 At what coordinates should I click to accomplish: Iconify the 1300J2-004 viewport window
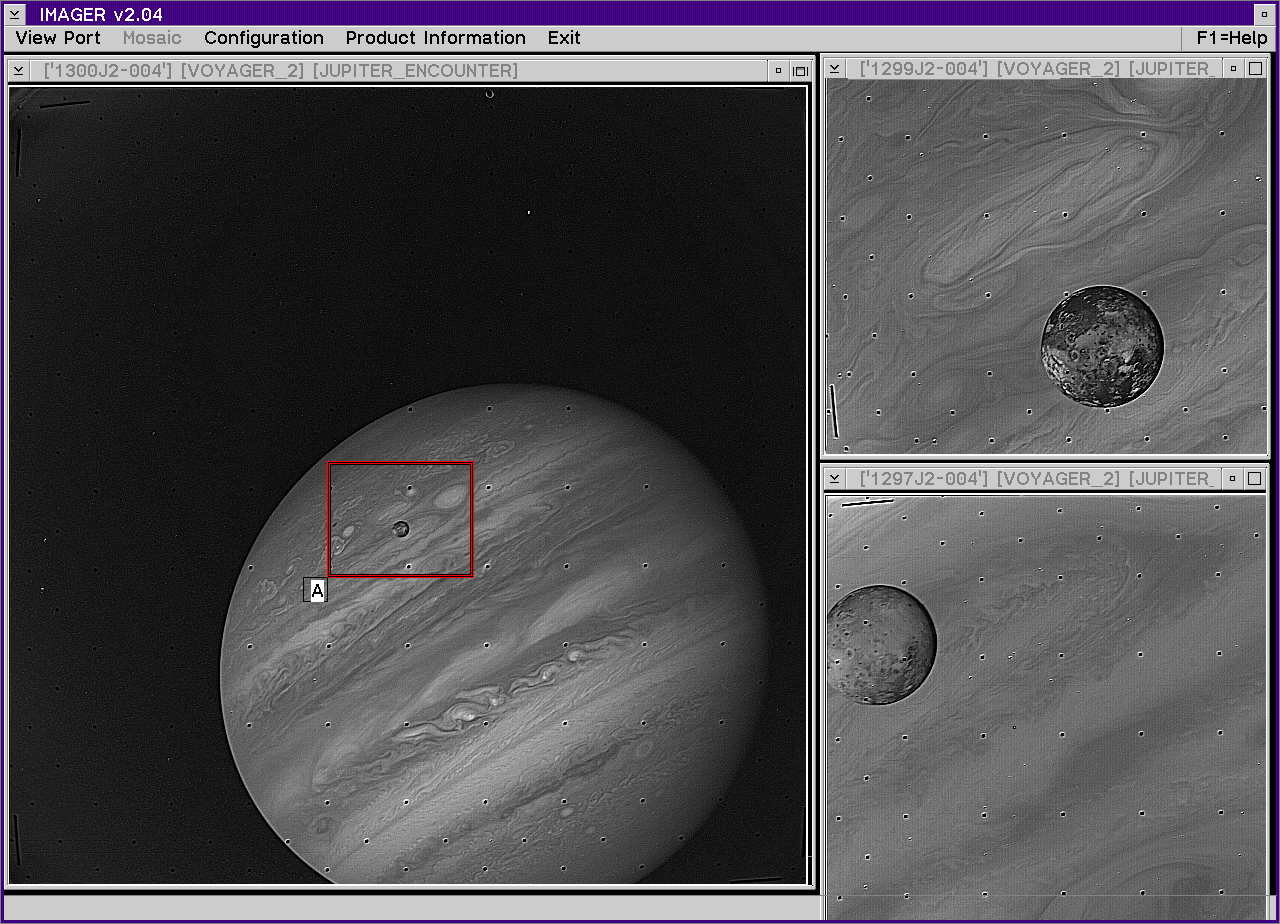tap(778, 71)
